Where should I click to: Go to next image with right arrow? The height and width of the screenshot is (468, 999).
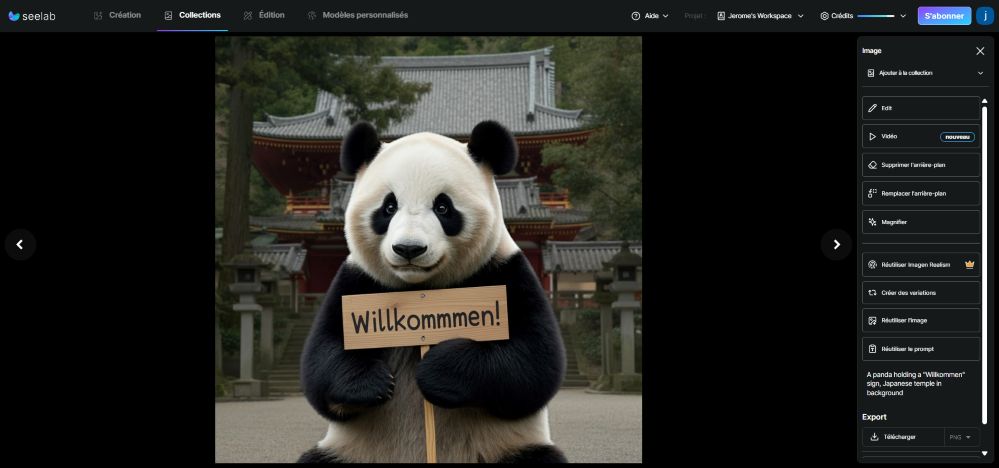837,245
